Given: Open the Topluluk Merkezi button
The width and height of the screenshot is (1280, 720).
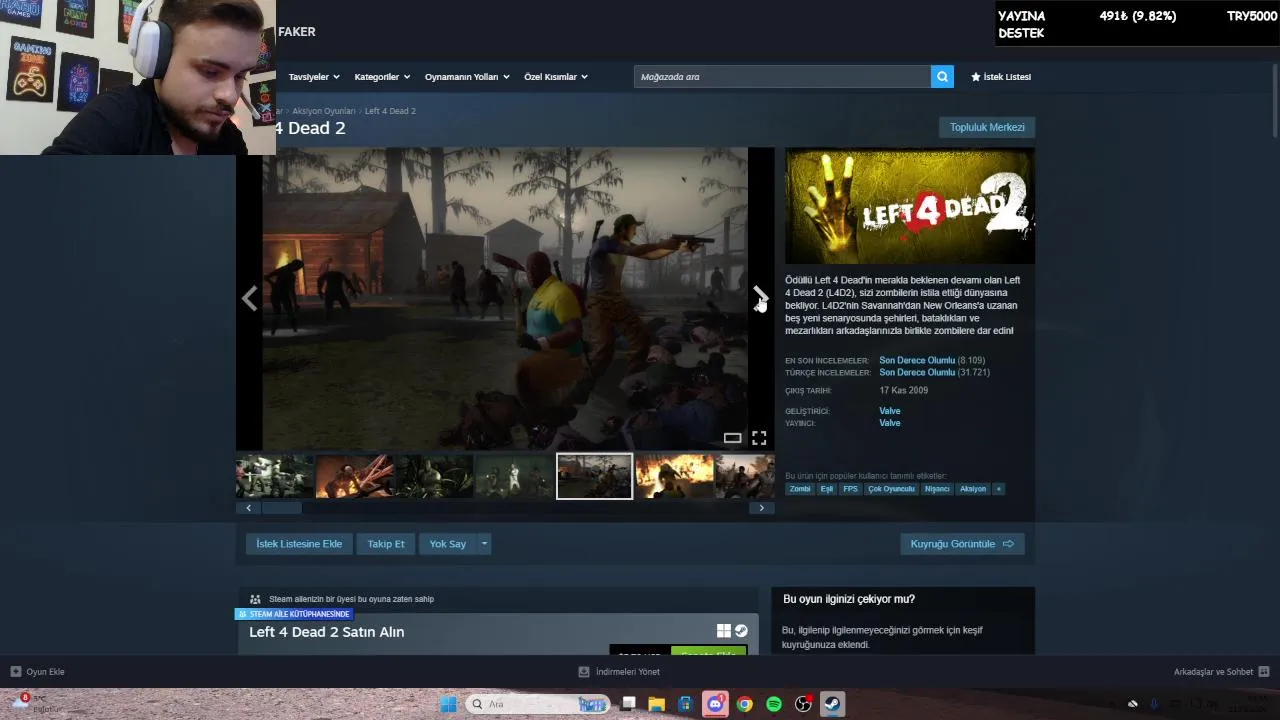Looking at the screenshot, I should [x=987, y=127].
